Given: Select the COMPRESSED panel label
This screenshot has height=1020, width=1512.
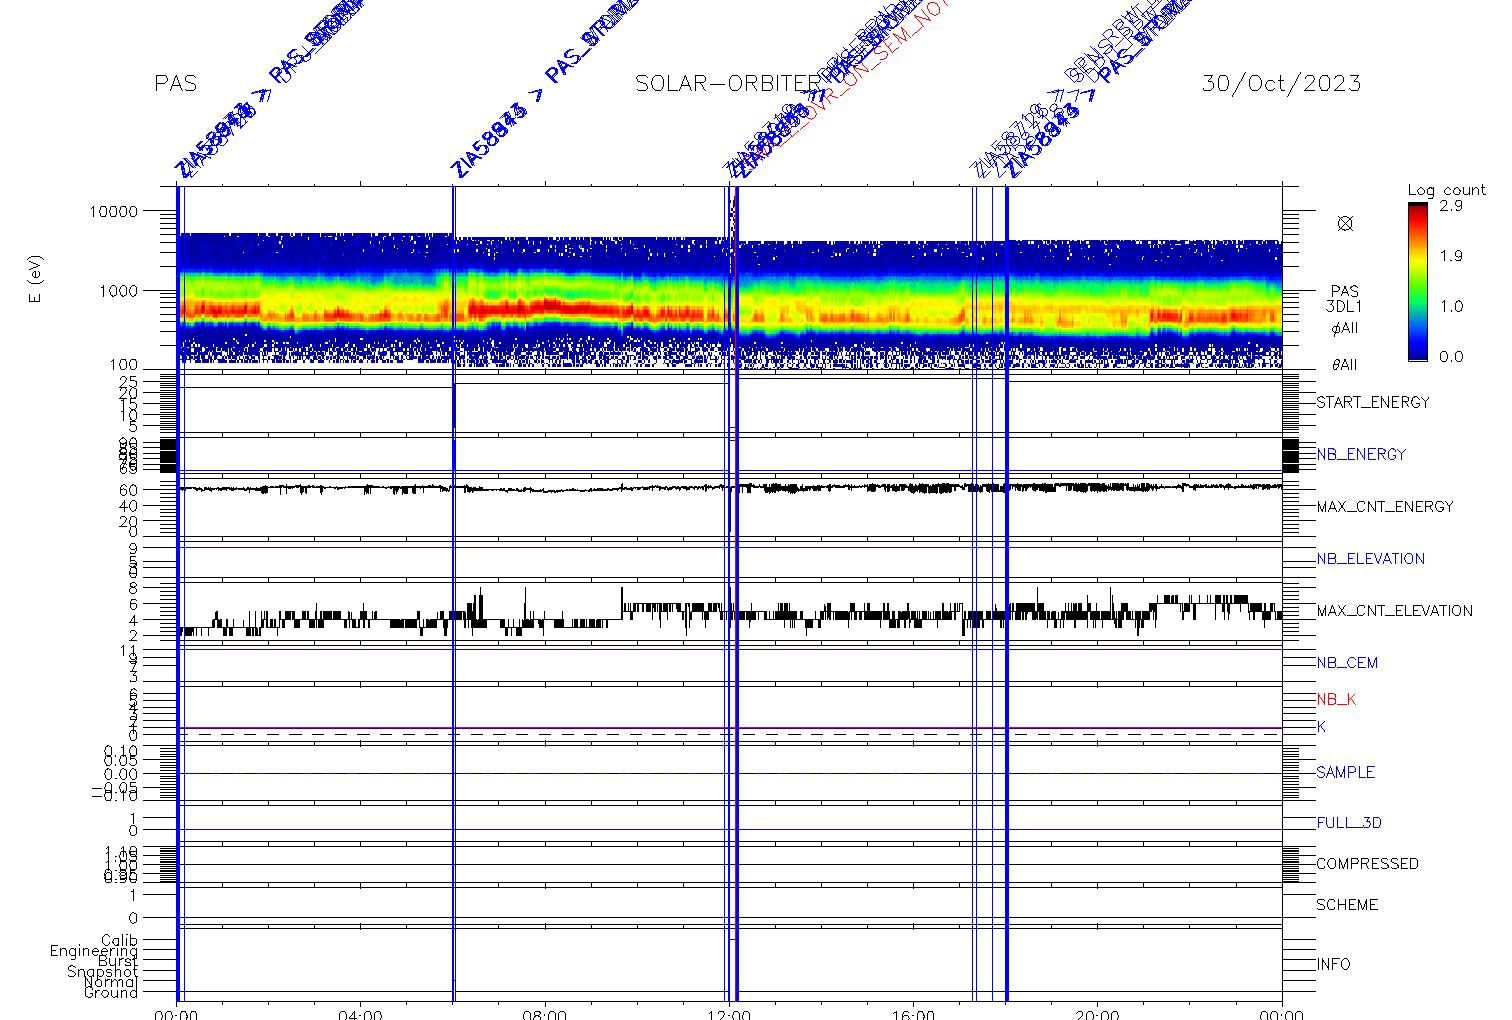Looking at the screenshot, I should tap(1367, 863).
